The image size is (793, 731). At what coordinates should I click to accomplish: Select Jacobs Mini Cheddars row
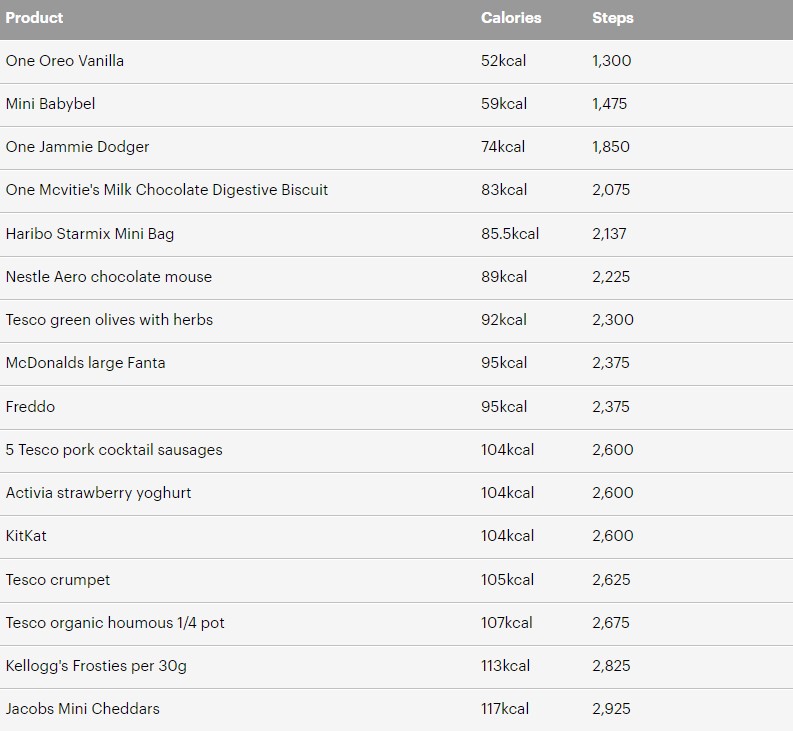[396, 709]
